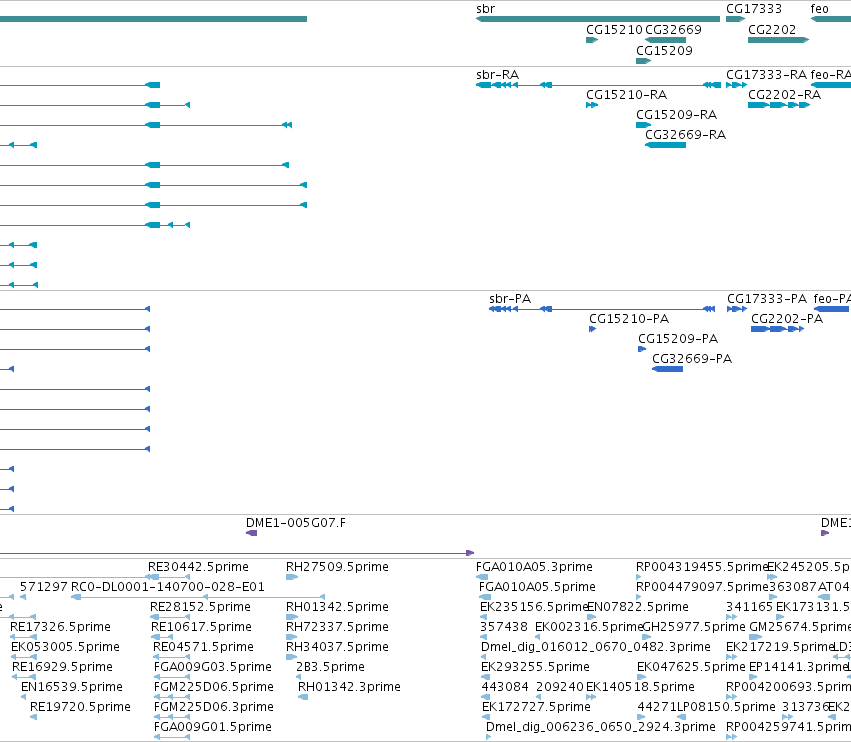This screenshot has height=742, width=851.
Task: Select the RE04571.5prime EST
Action: [172, 657]
